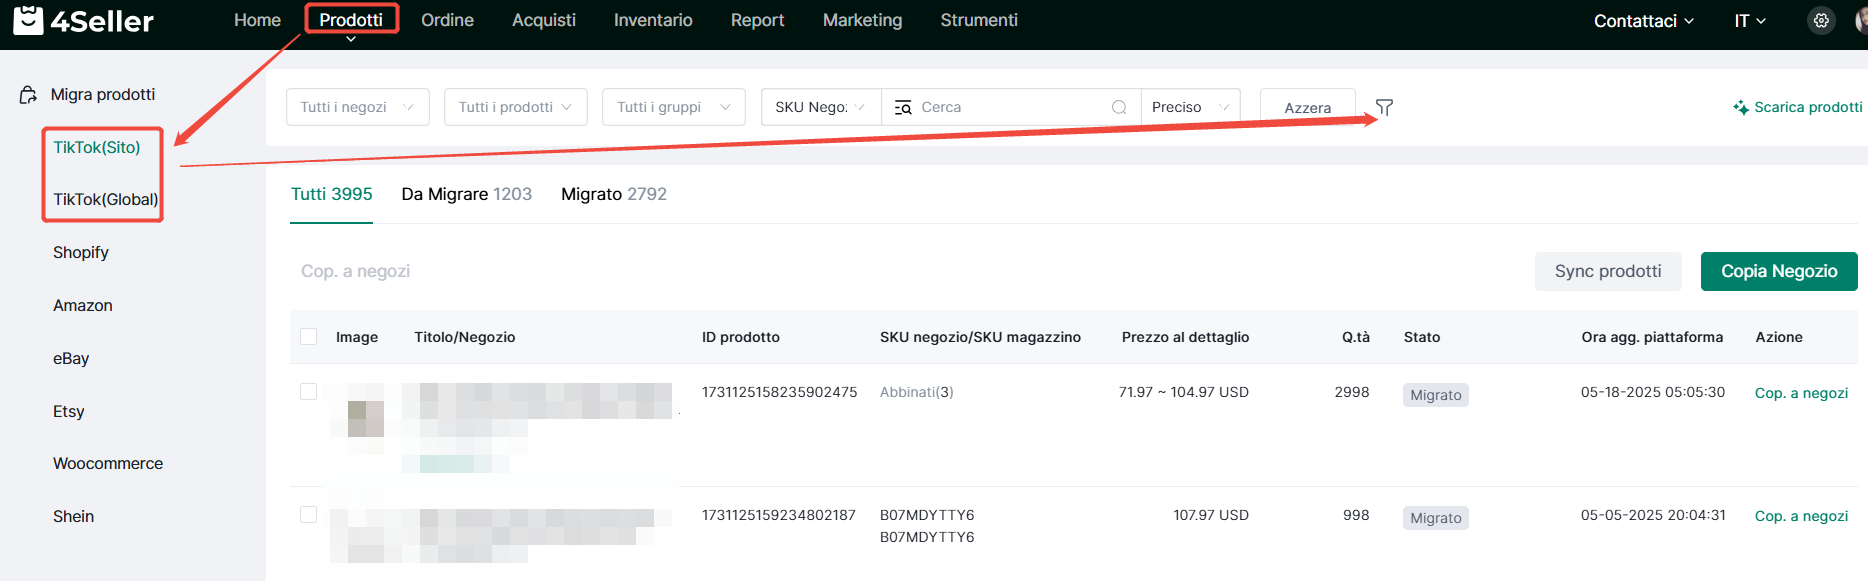Click the search magnifier icon
The width and height of the screenshot is (1868, 581).
1119,107
